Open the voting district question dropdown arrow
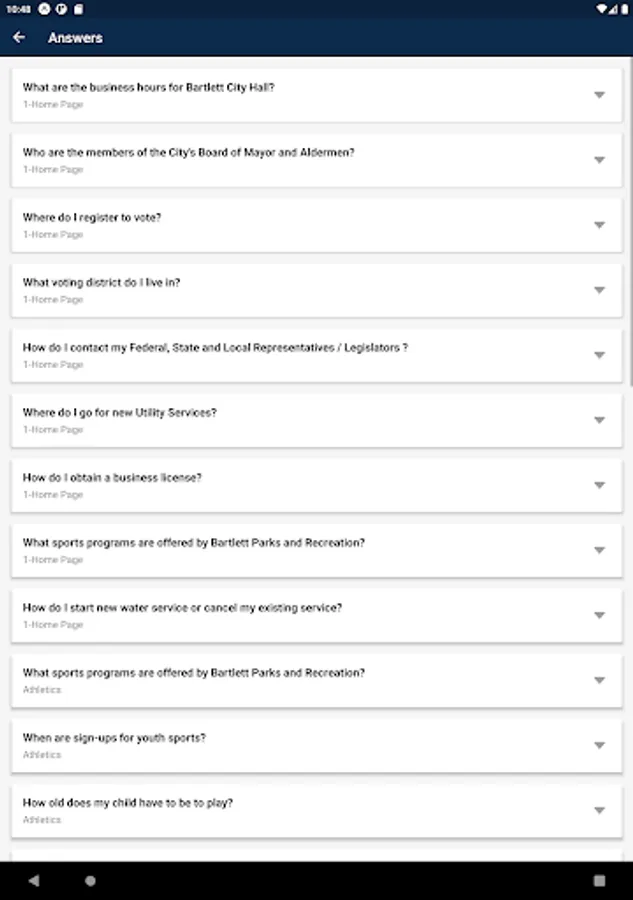This screenshot has width=633, height=900. [599, 290]
